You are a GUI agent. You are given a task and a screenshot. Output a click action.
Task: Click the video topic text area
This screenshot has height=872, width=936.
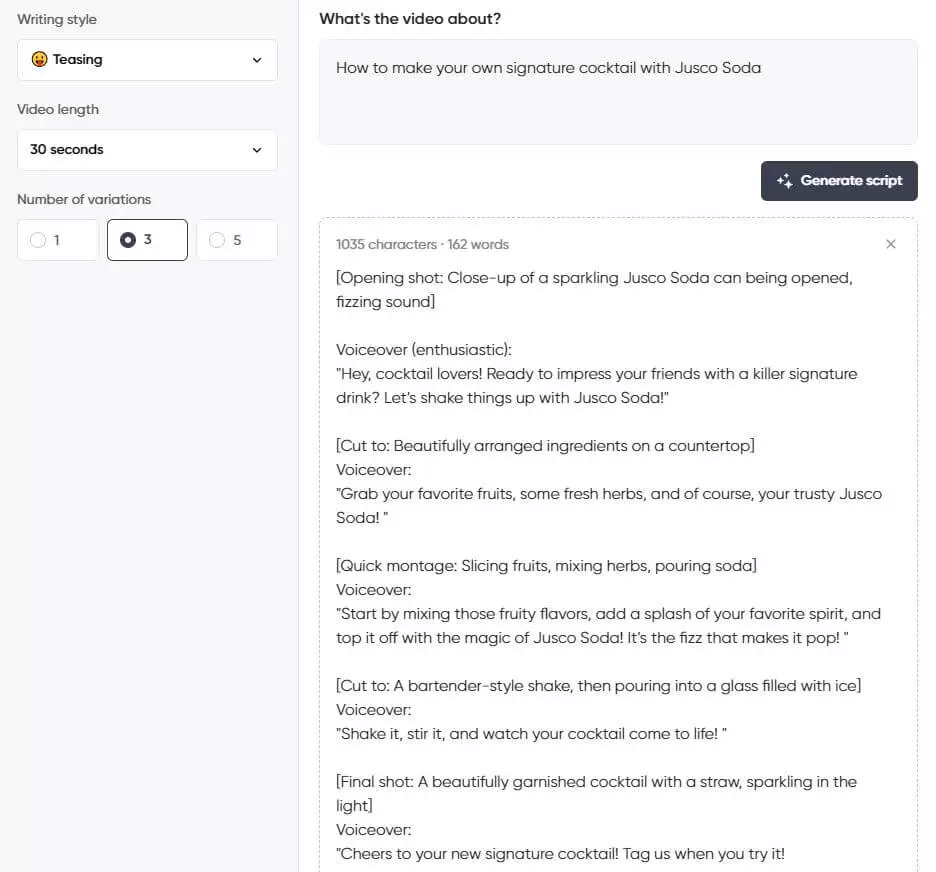[618, 92]
